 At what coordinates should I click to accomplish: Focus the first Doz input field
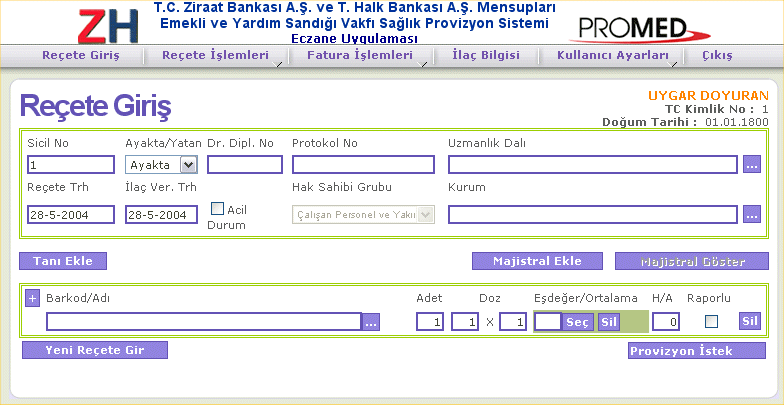coord(465,322)
